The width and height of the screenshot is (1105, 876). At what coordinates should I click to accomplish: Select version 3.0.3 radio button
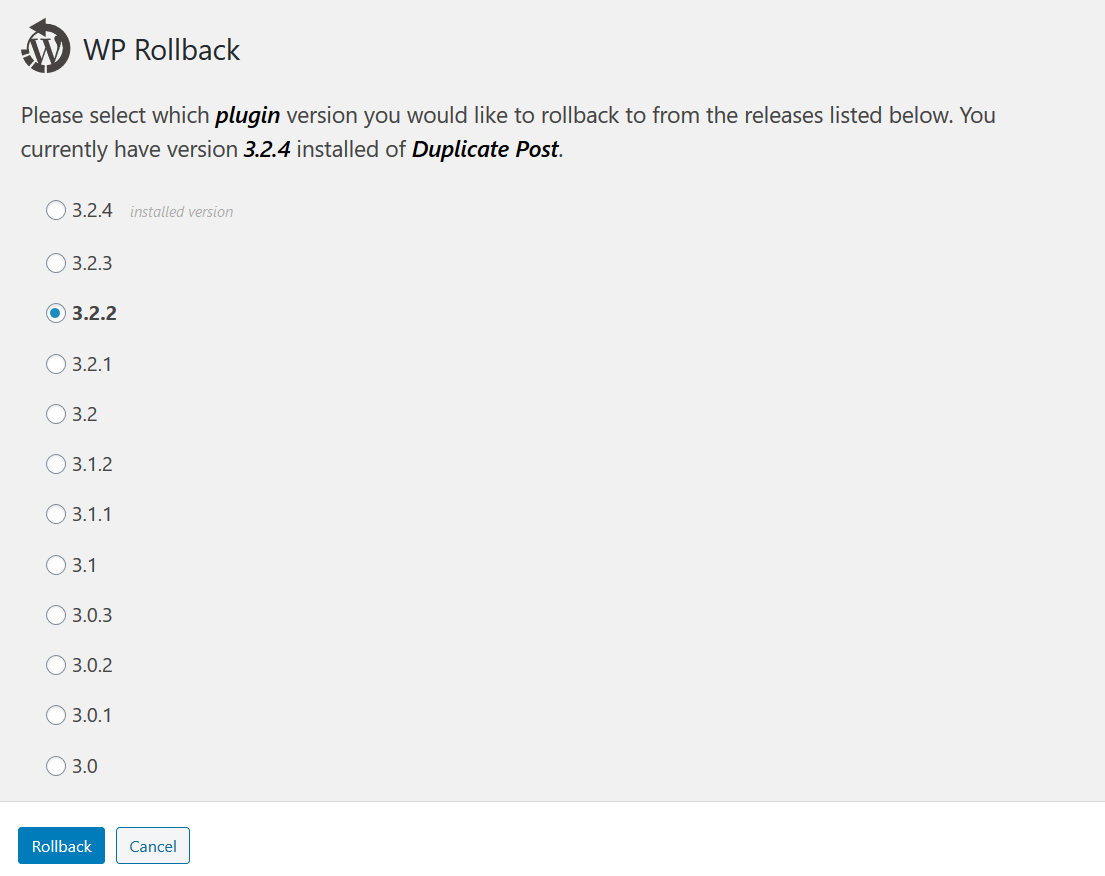point(56,615)
